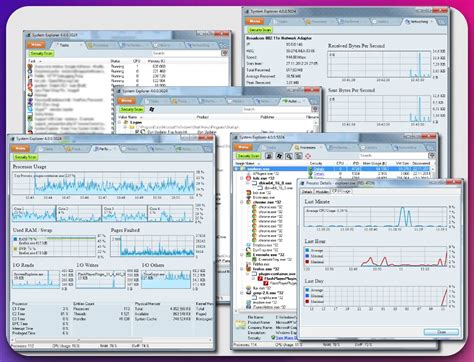Click the red FlashPlayerPlugin process icon
The image size is (474, 362).
pos(260,278)
